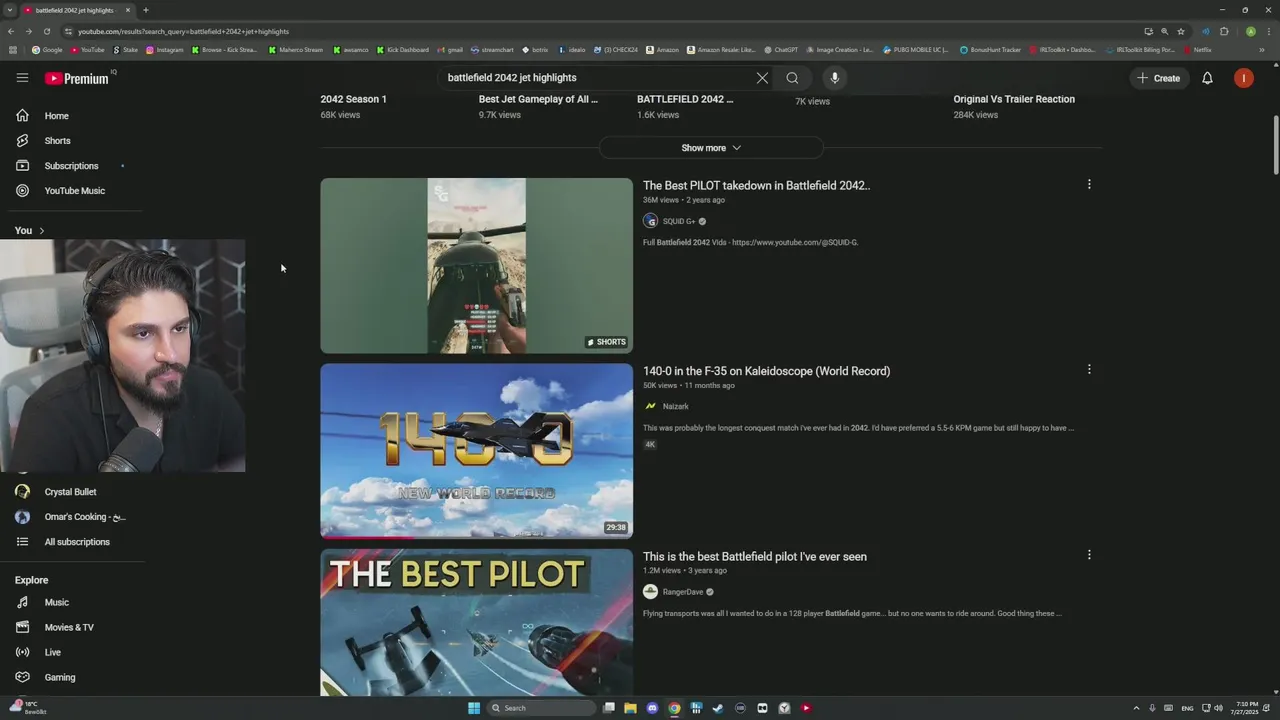Open Discord from the taskbar
This screenshot has height=720, width=1280.
click(x=653, y=708)
